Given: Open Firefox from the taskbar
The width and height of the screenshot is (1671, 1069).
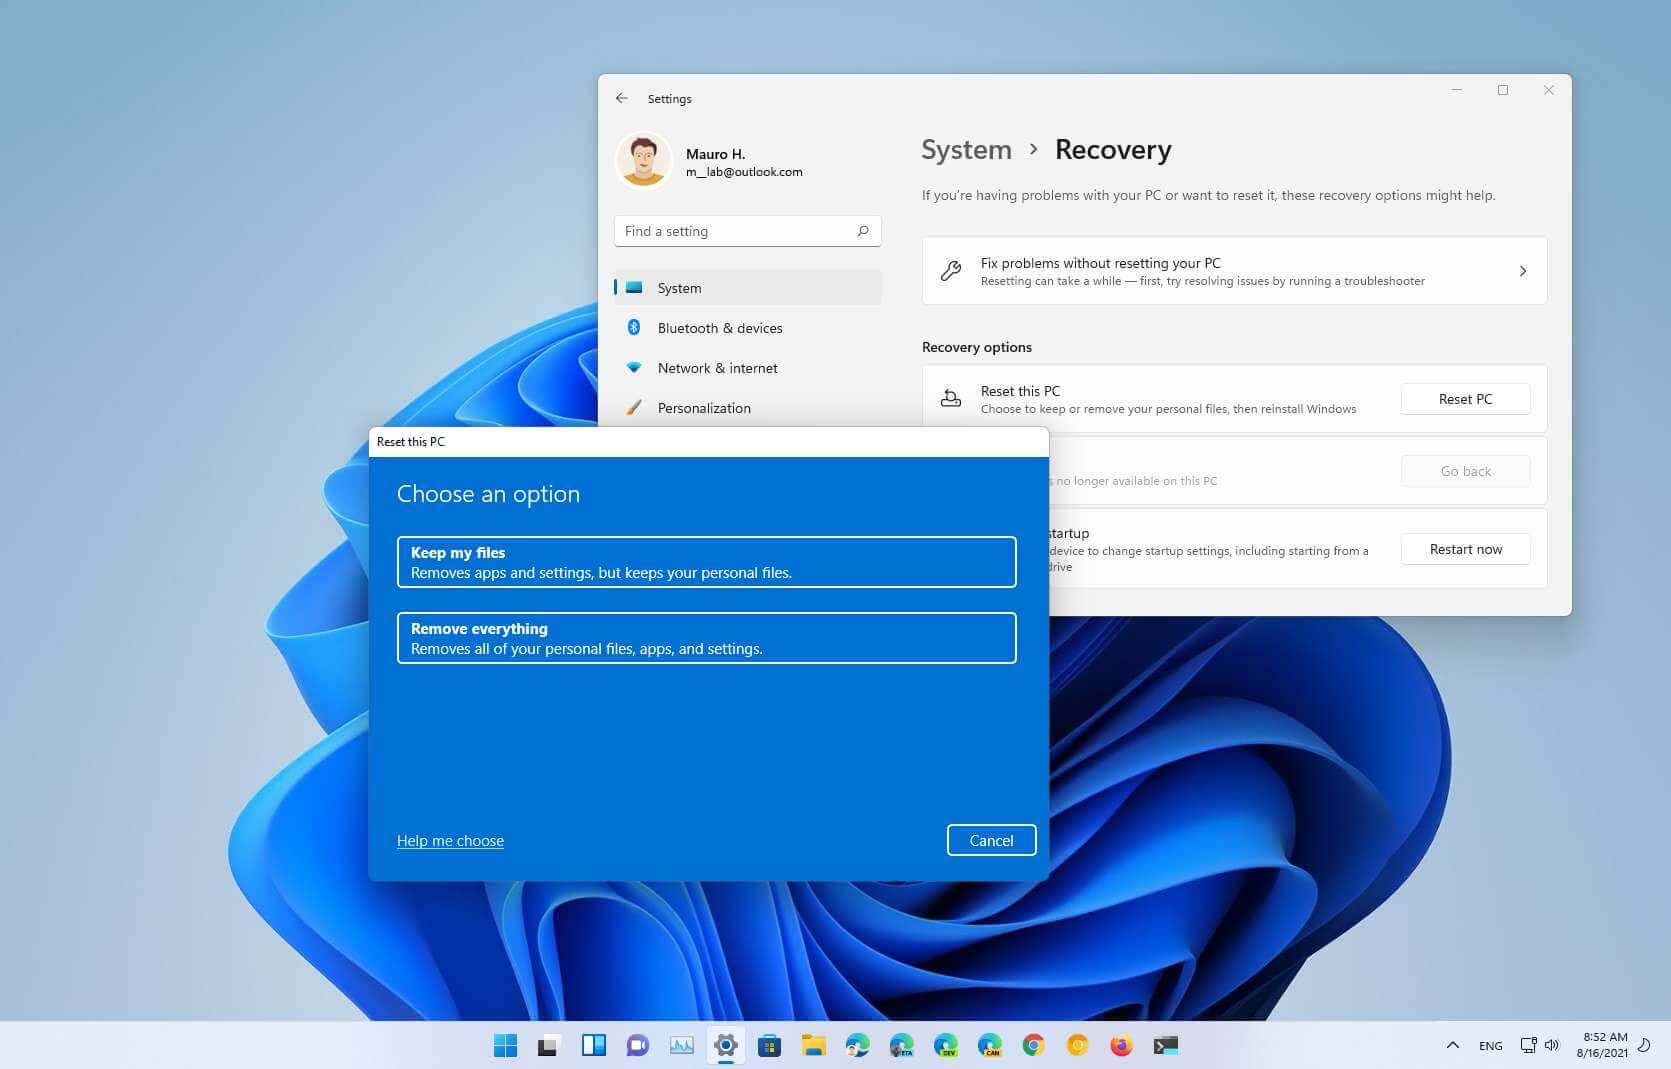Looking at the screenshot, I should click(x=1121, y=1045).
